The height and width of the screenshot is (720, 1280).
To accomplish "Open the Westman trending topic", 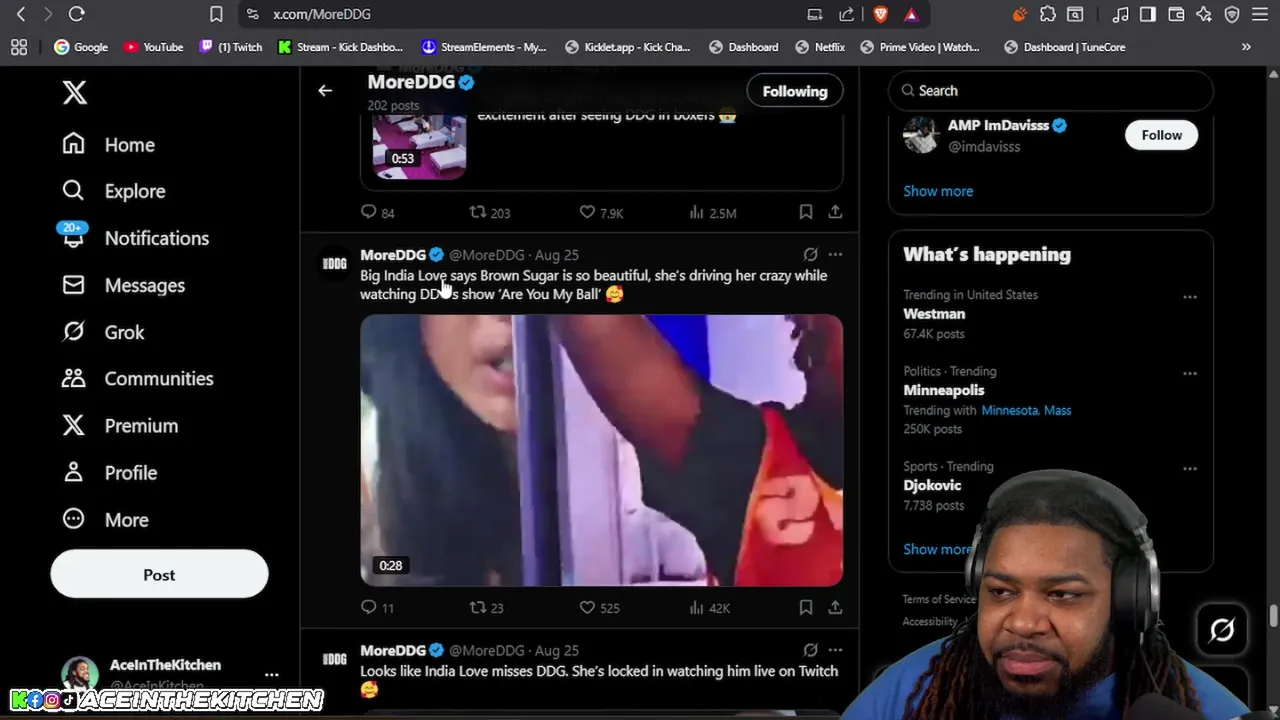I will click(934, 314).
